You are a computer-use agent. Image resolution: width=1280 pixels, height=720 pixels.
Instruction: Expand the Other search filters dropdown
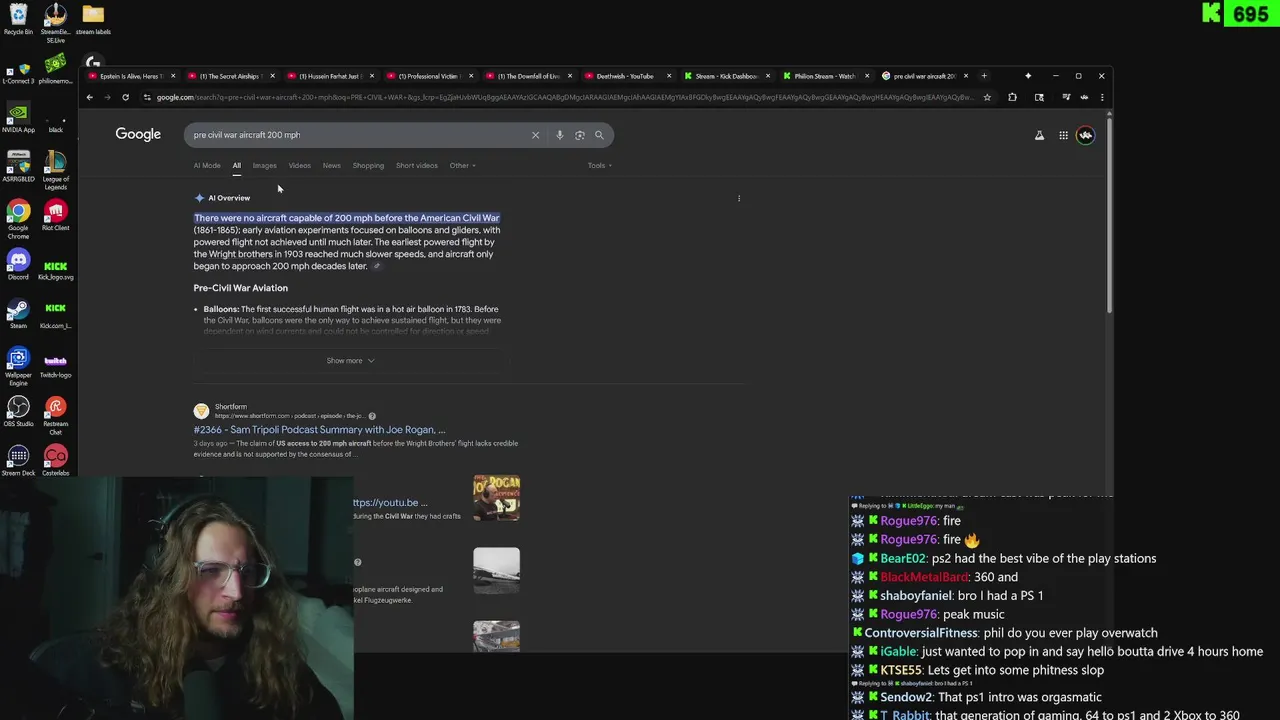[x=462, y=165]
